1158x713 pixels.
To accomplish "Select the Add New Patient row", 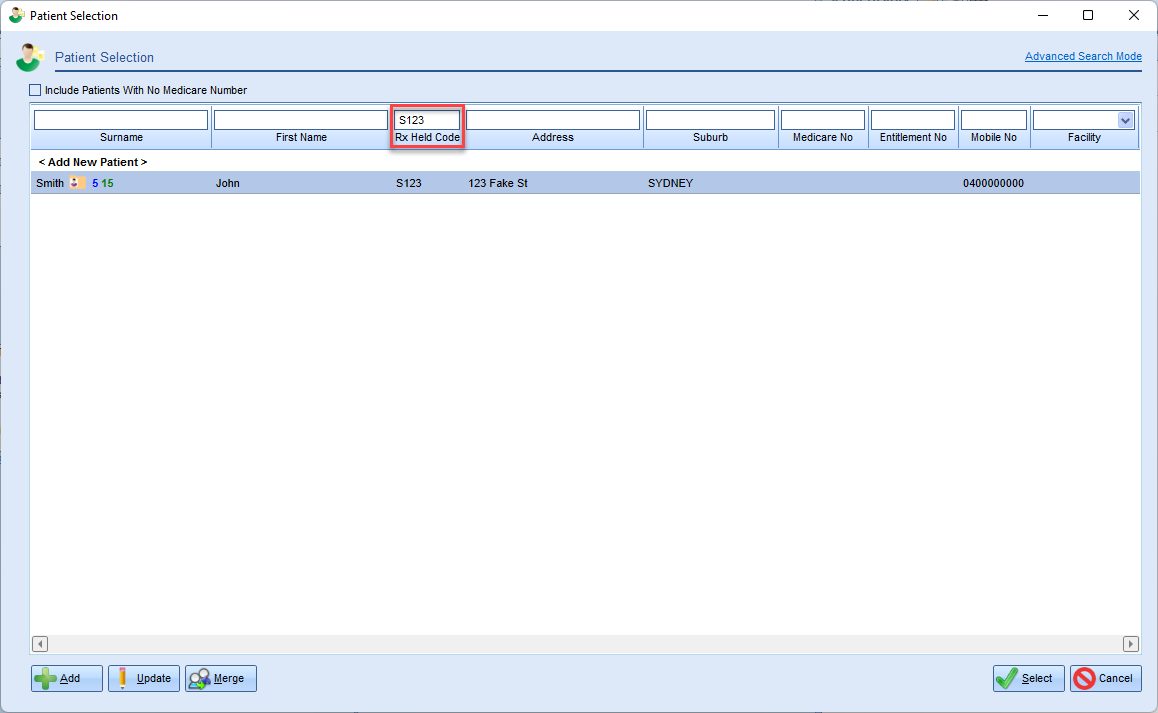I will click(93, 162).
